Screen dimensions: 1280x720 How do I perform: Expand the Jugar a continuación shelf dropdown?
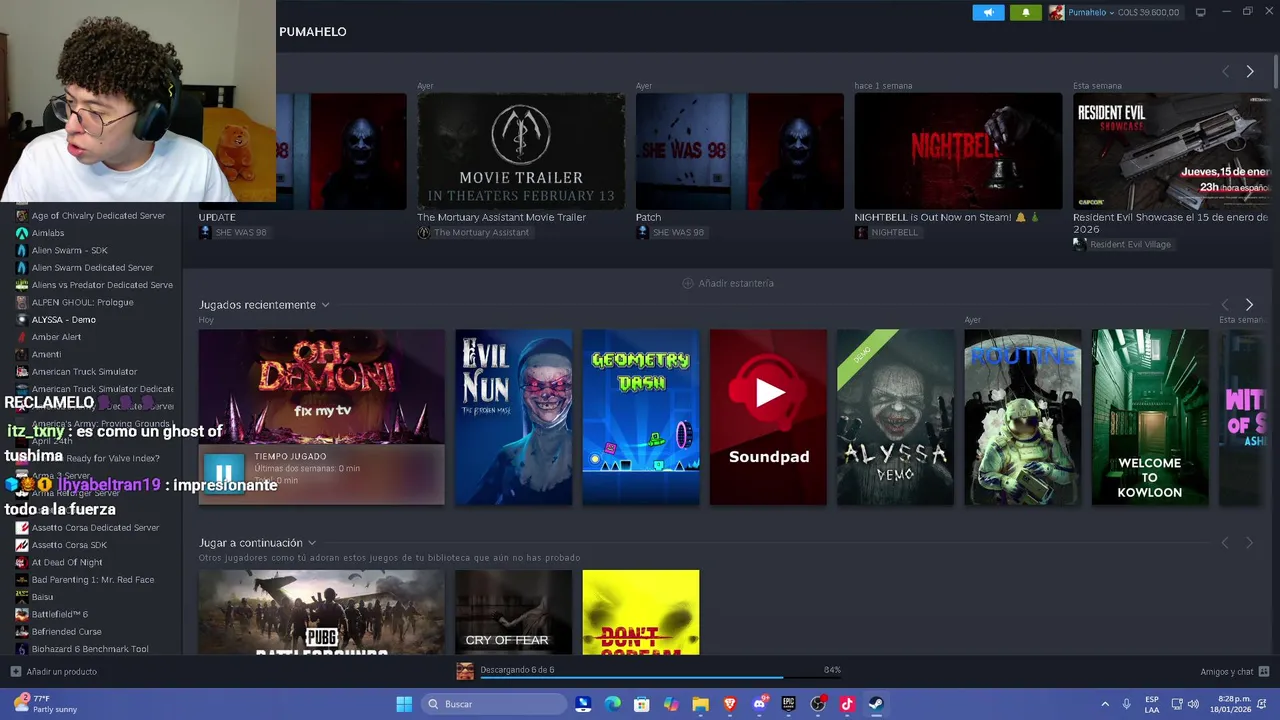[312, 543]
